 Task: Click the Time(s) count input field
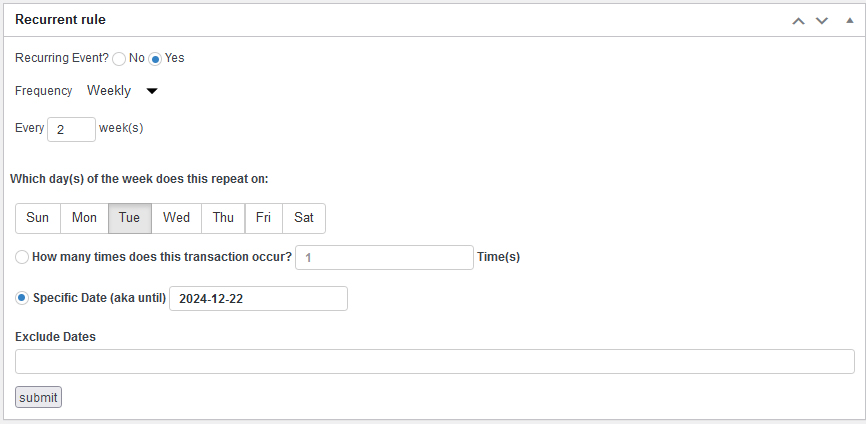[384, 257]
